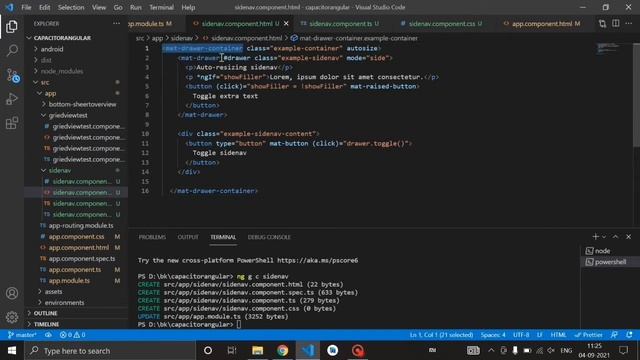
Task: Expand the bottom-sheetoverview folder
Action: [82, 104]
